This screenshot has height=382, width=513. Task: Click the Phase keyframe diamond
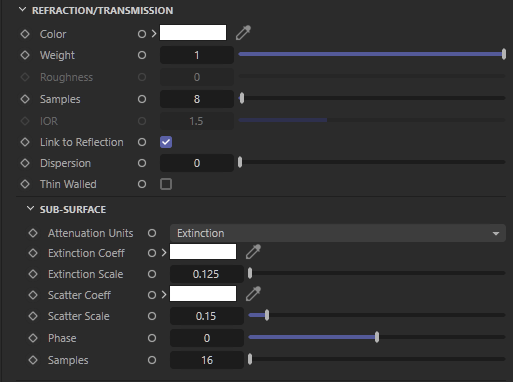33,338
